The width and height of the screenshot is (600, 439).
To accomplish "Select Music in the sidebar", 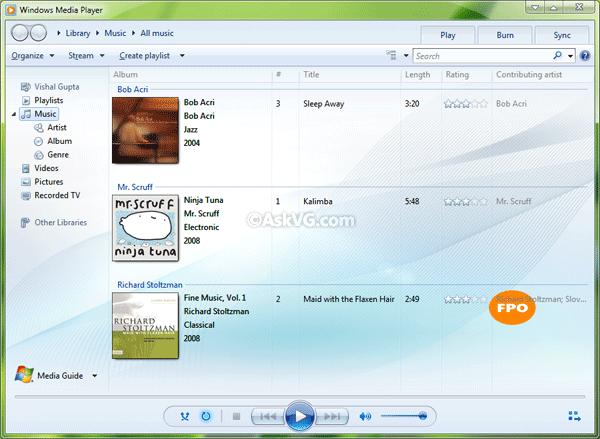I will [39, 114].
